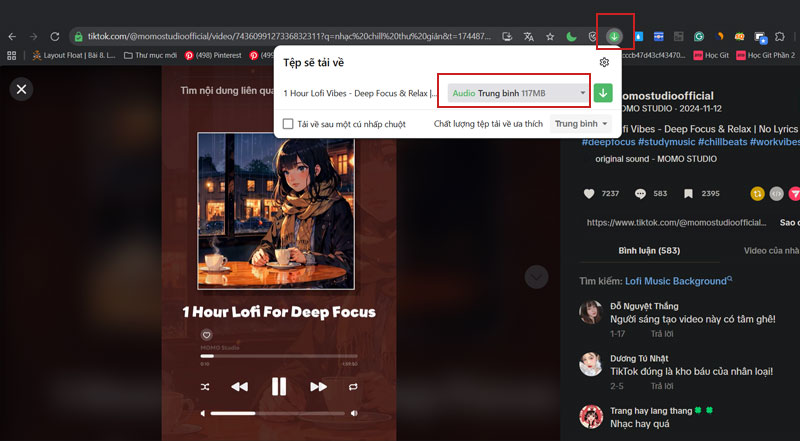Tick the Tải về sau một cú nhấp chuột checkbox
This screenshot has height=441, width=800.
click(x=288, y=124)
